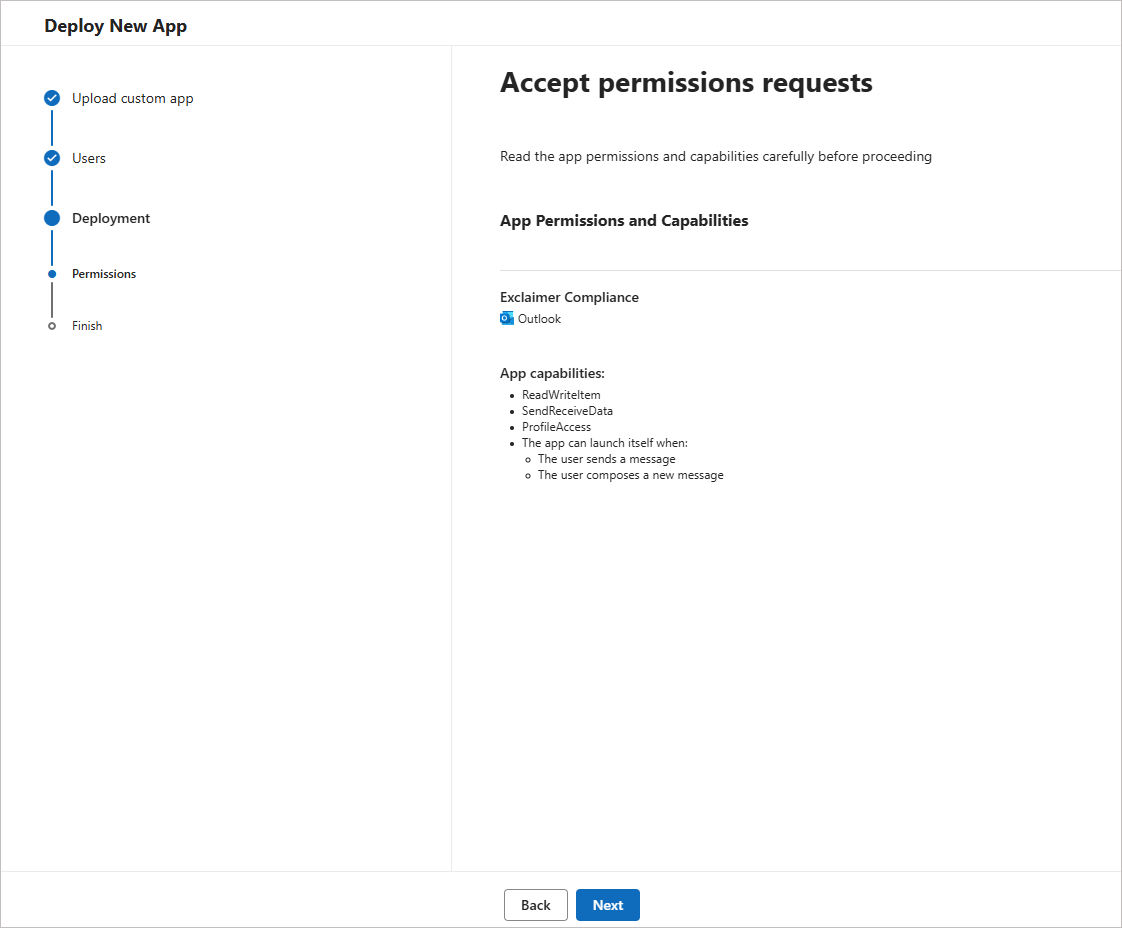Click the ProfileAccess capability

(x=556, y=427)
